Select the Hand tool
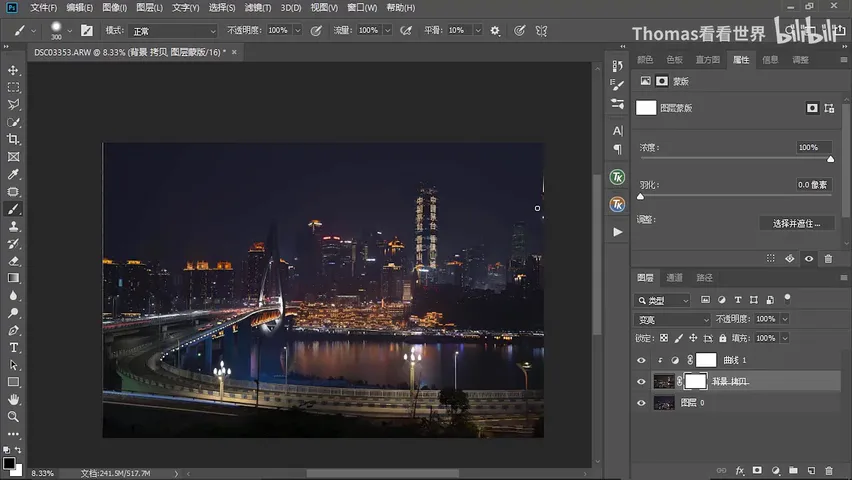Screen dimensions: 852x480 [x=13, y=399]
